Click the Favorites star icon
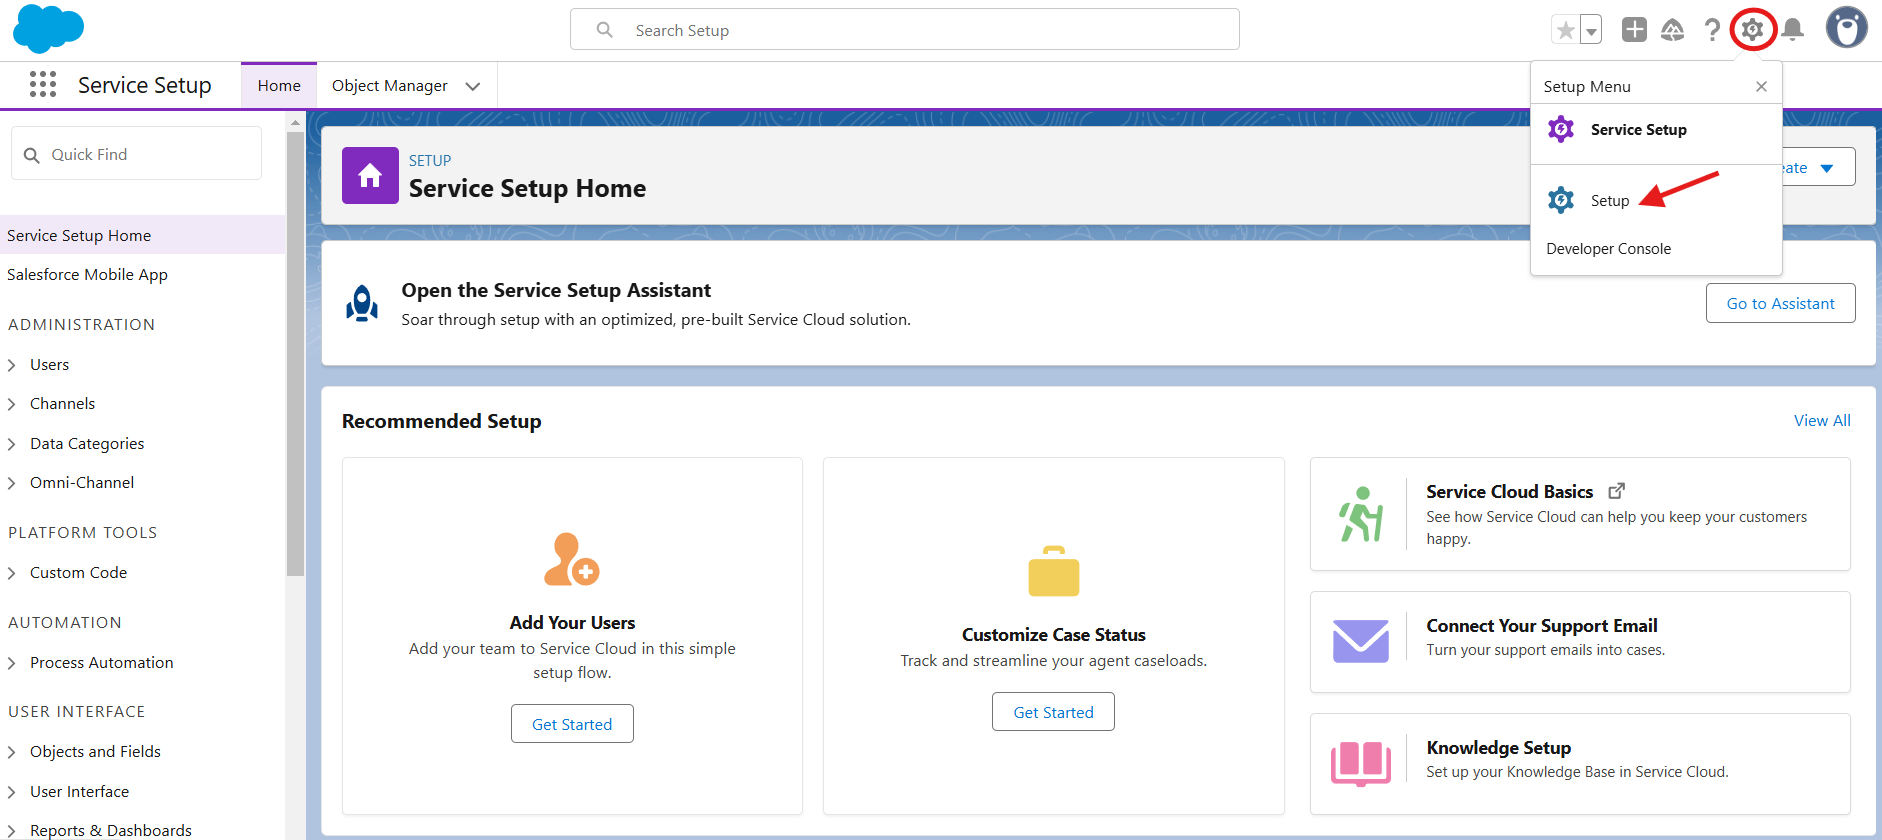1882x840 pixels. pyautogui.click(x=1565, y=30)
